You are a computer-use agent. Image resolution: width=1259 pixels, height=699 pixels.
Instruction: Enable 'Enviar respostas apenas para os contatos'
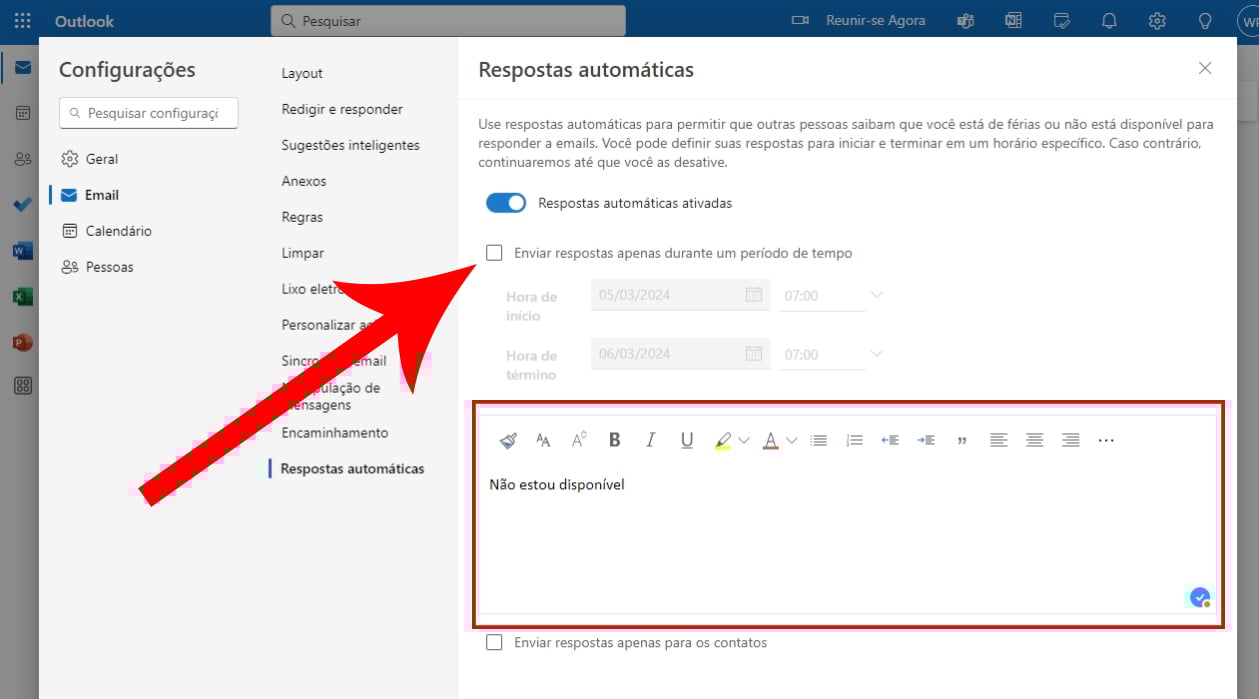[x=494, y=643]
